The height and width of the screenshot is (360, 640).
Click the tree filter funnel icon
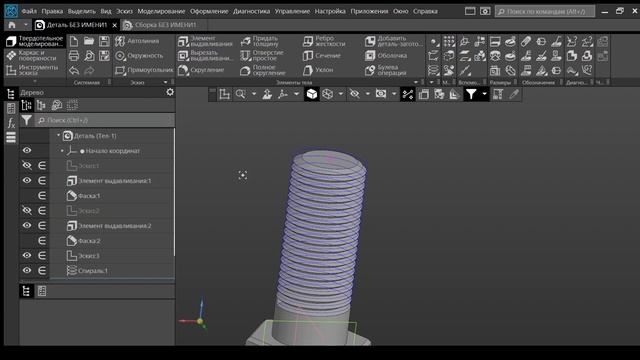click(27, 120)
